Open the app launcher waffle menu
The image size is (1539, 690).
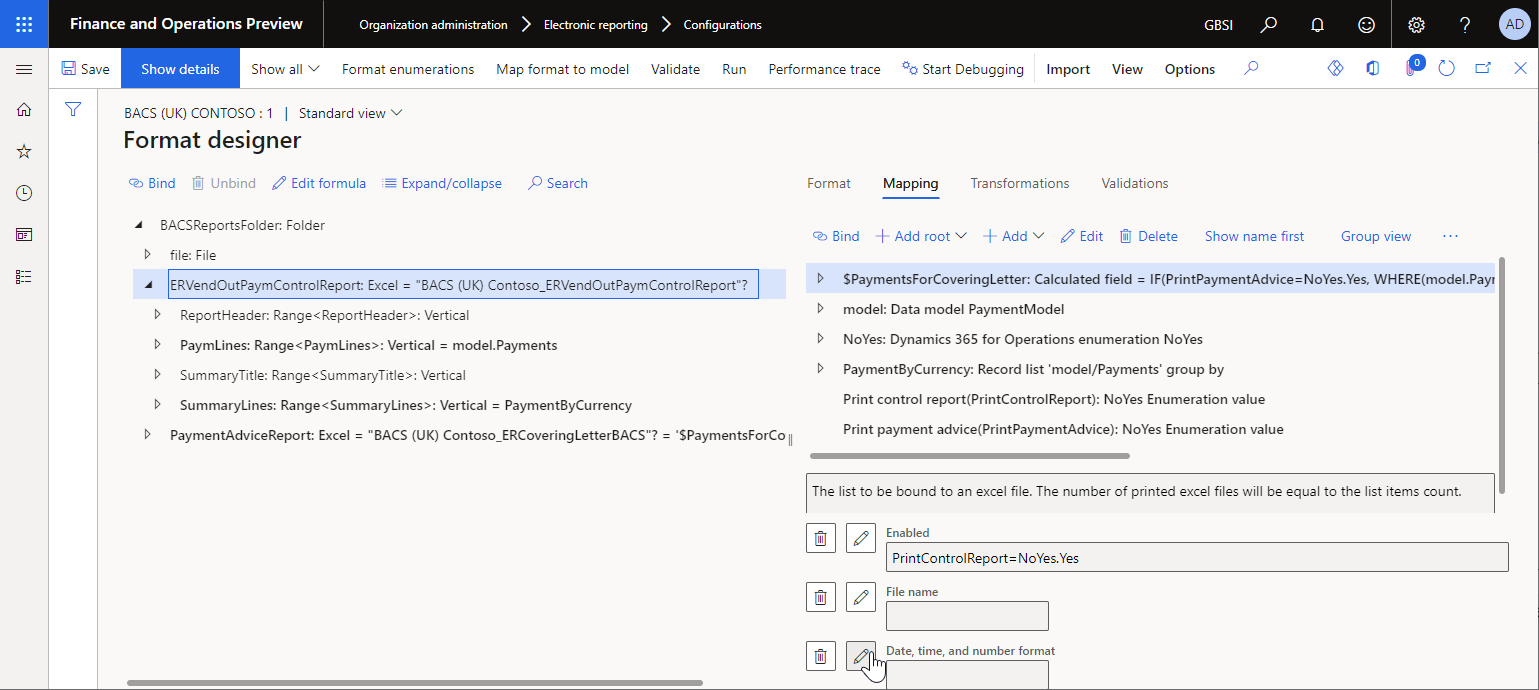(24, 24)
